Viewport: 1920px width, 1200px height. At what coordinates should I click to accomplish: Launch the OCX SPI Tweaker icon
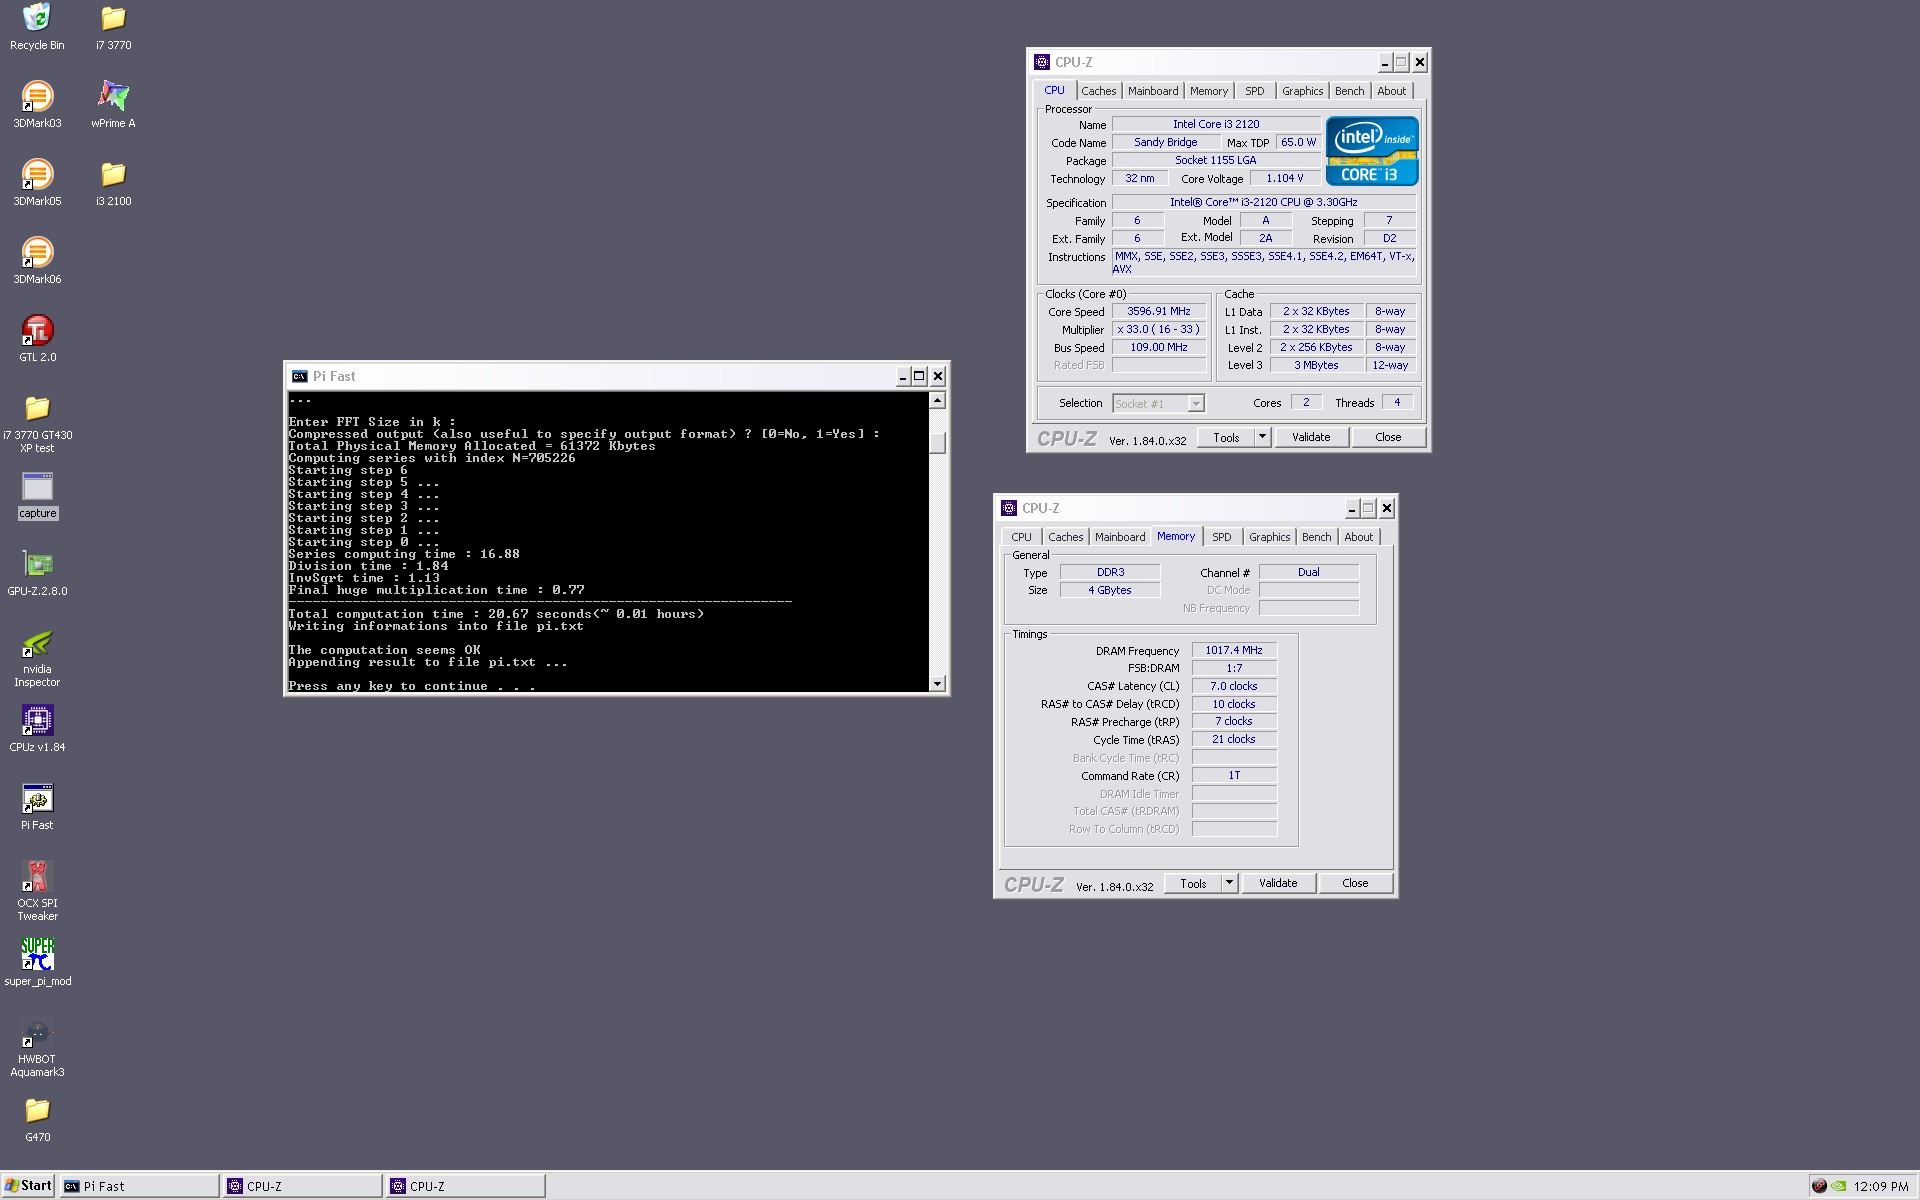[37, 876]
